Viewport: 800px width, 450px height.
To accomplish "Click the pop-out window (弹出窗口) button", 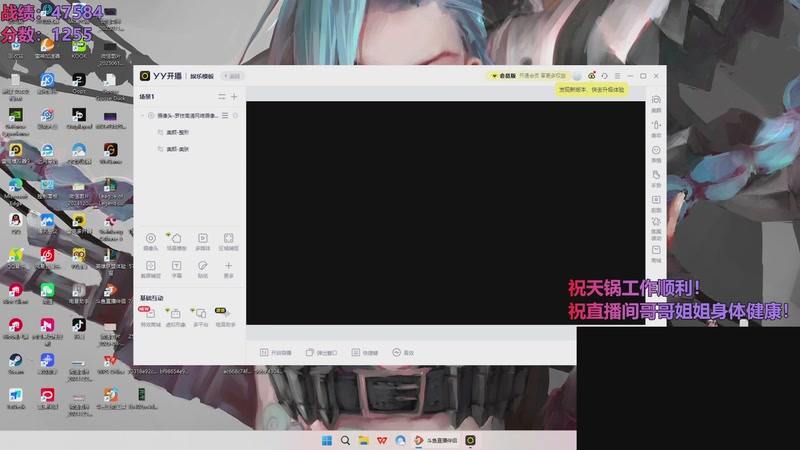I will (321, 353).
